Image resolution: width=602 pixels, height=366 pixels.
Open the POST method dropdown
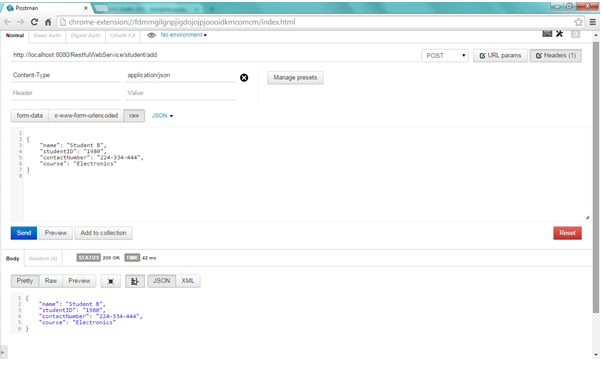click(x=445, y=56)
